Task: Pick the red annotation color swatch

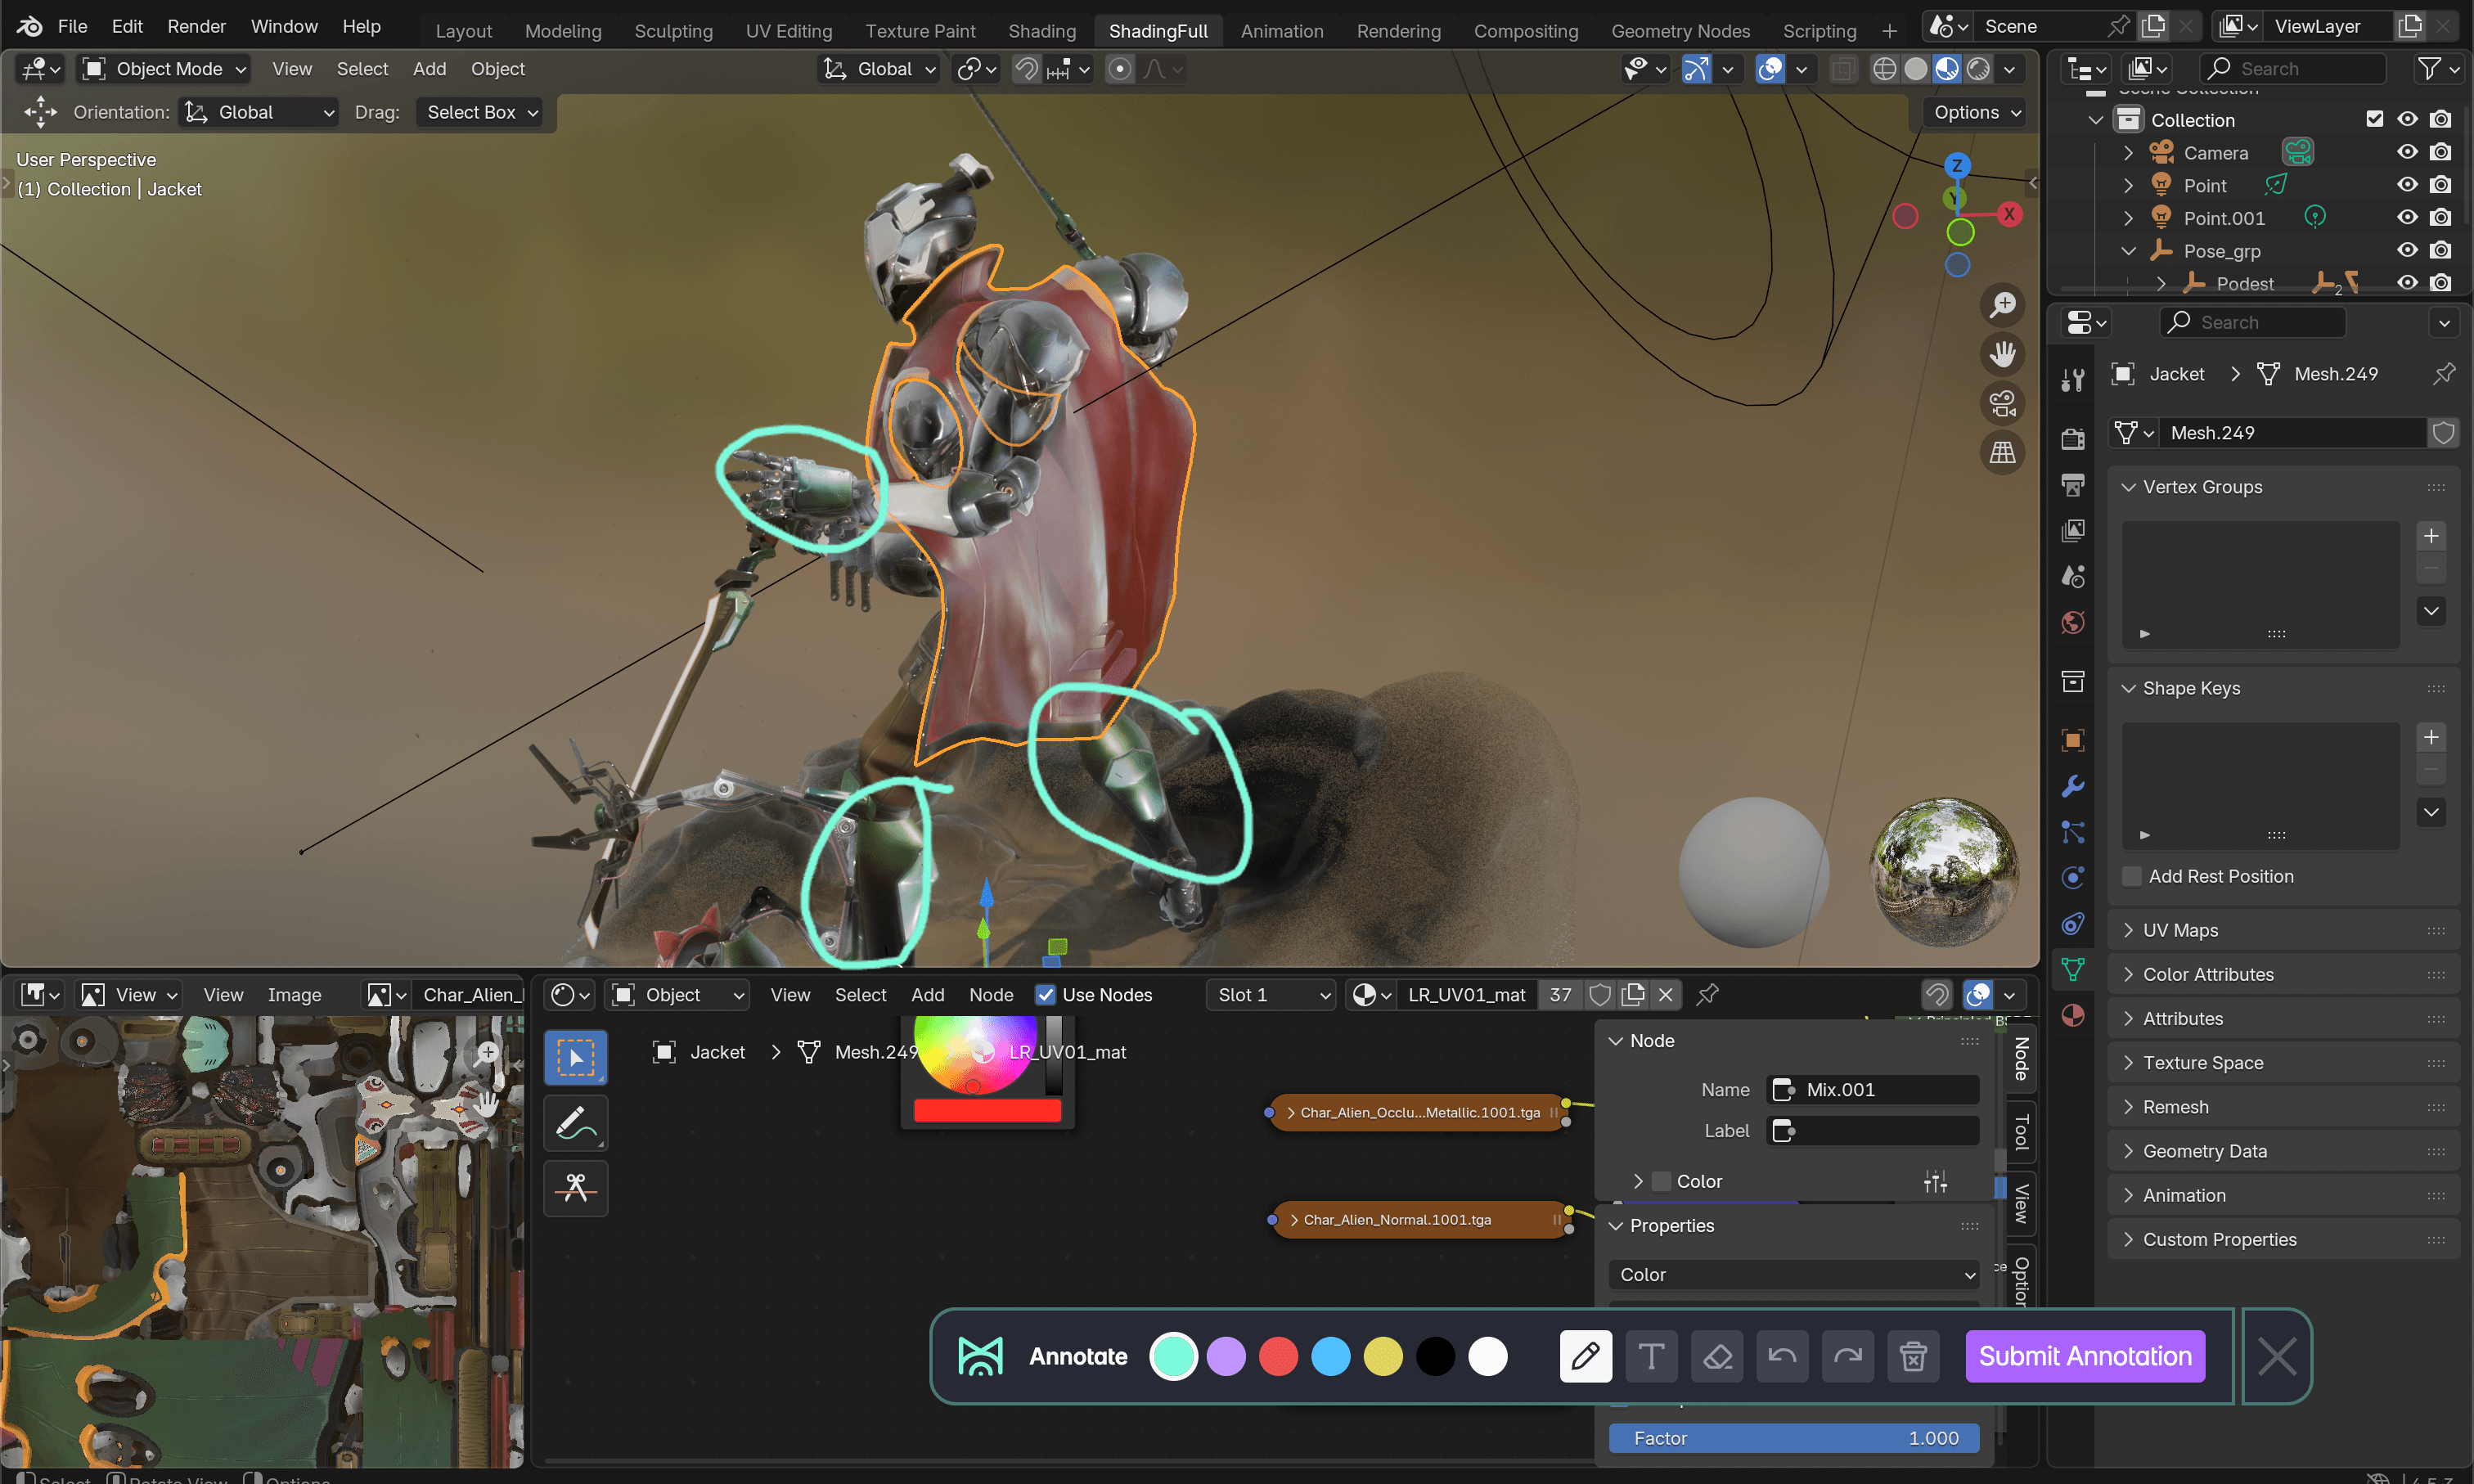Action: 1278,1357
